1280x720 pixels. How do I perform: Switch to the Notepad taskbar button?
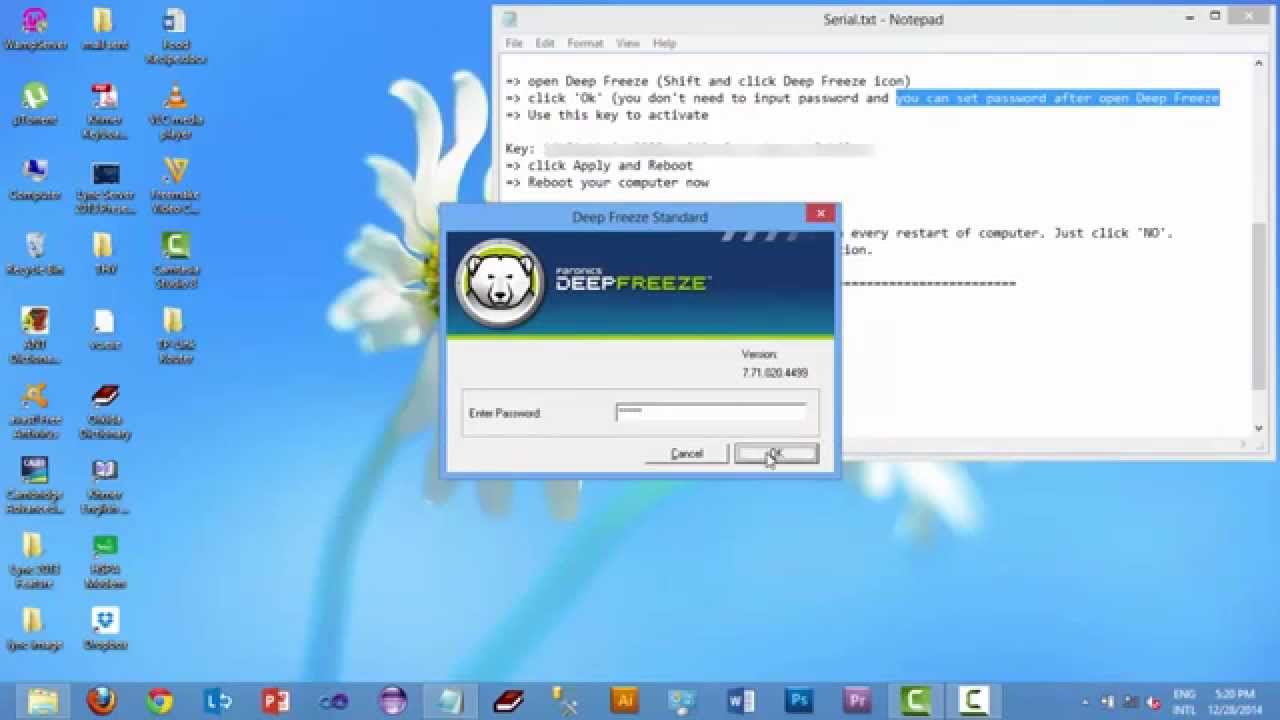click(450, 700)
